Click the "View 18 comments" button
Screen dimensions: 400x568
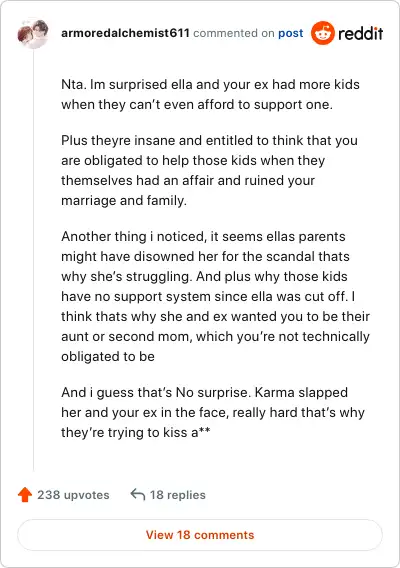200,535
